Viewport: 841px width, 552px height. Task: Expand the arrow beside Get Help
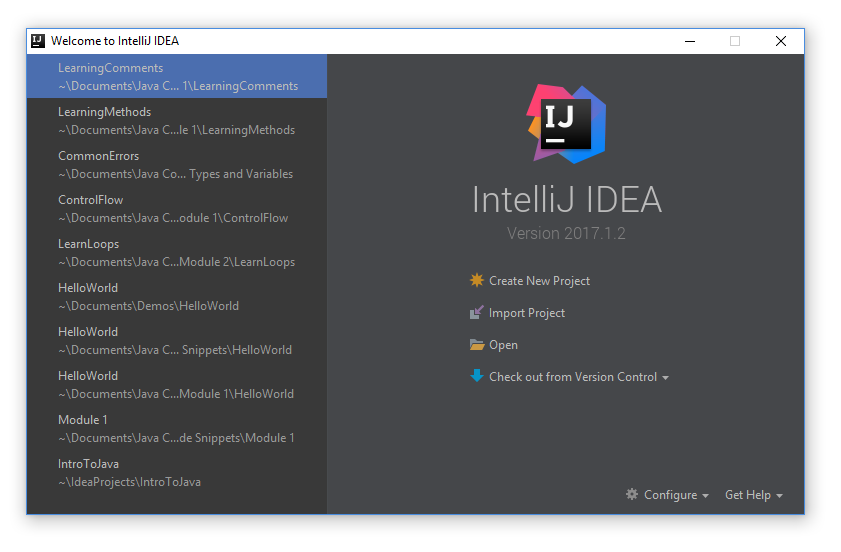779,496
